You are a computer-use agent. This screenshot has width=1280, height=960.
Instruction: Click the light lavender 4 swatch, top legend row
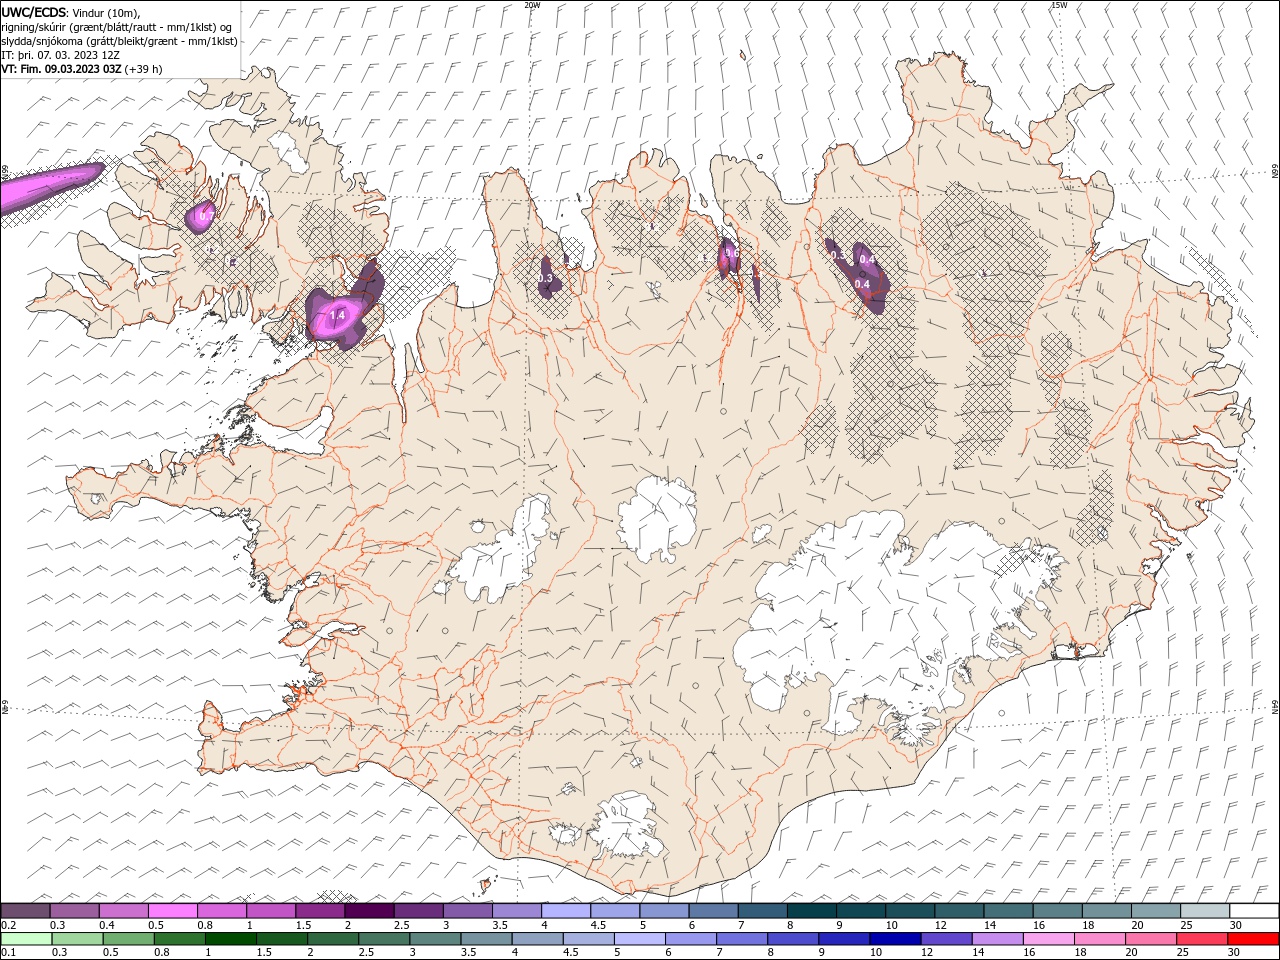[566, 911]
